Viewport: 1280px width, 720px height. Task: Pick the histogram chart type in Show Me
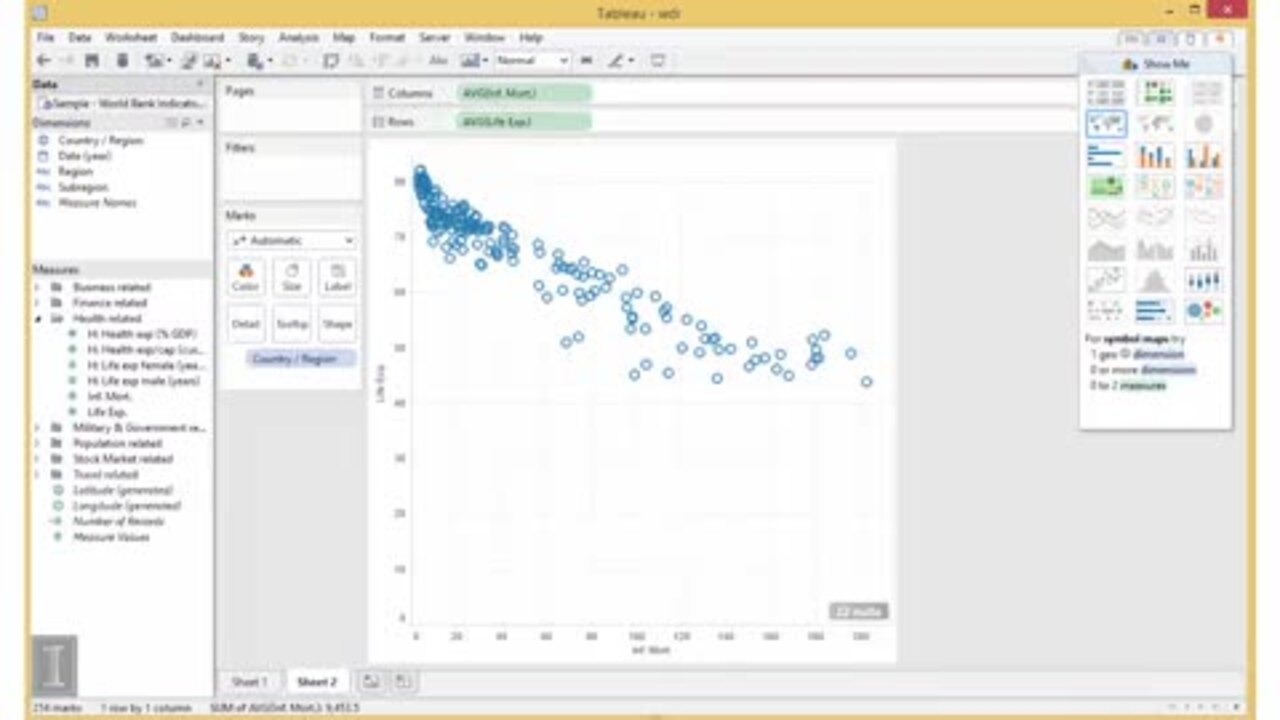point(1155,280)
